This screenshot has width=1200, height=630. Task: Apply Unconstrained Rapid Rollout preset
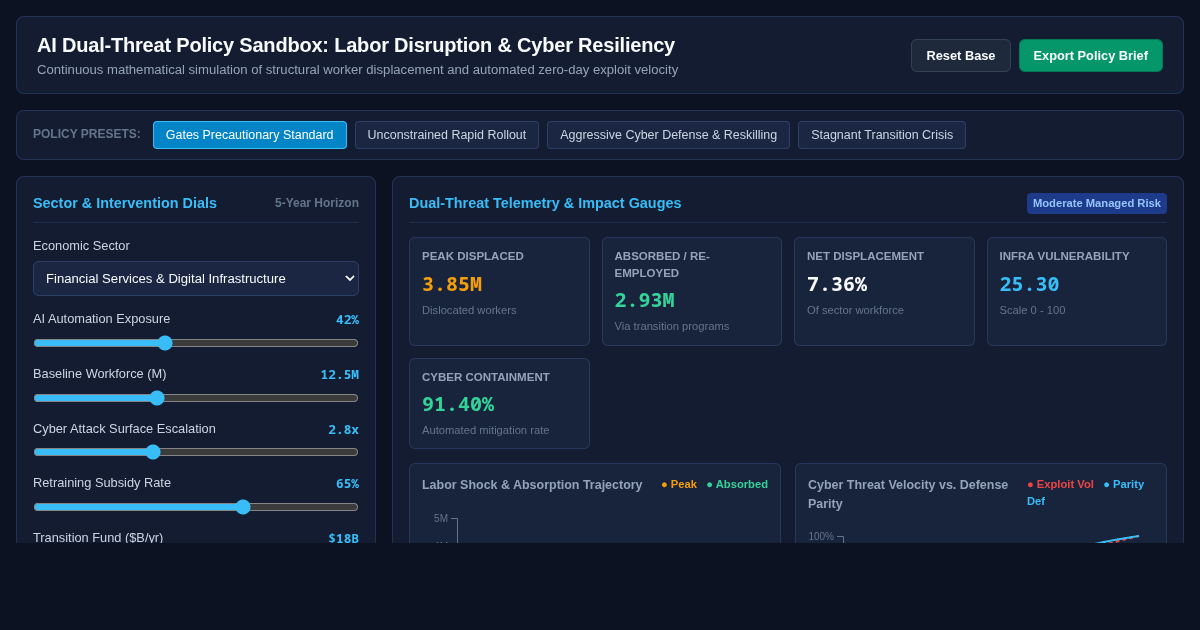[447, 135]
